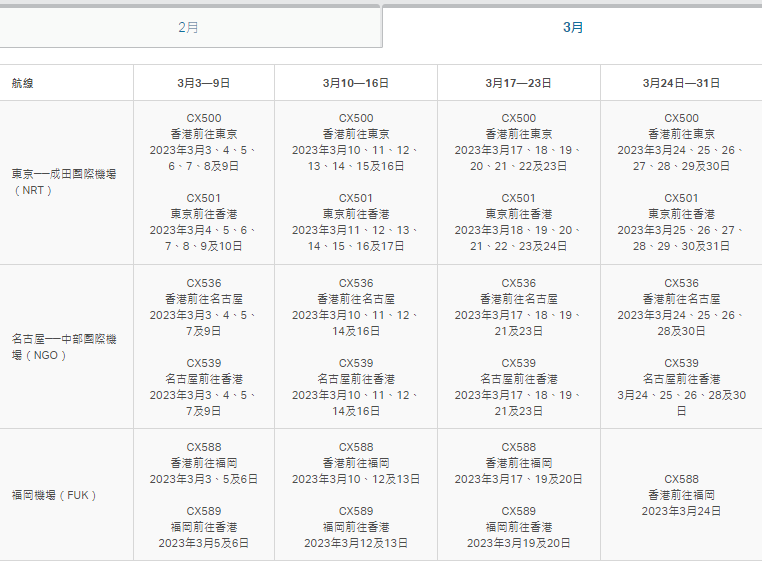The width and height of the screenshot is (762, 571).
Task: Select CX539 in the 3月24日—31日 column
Action: [x=681, y=363]
